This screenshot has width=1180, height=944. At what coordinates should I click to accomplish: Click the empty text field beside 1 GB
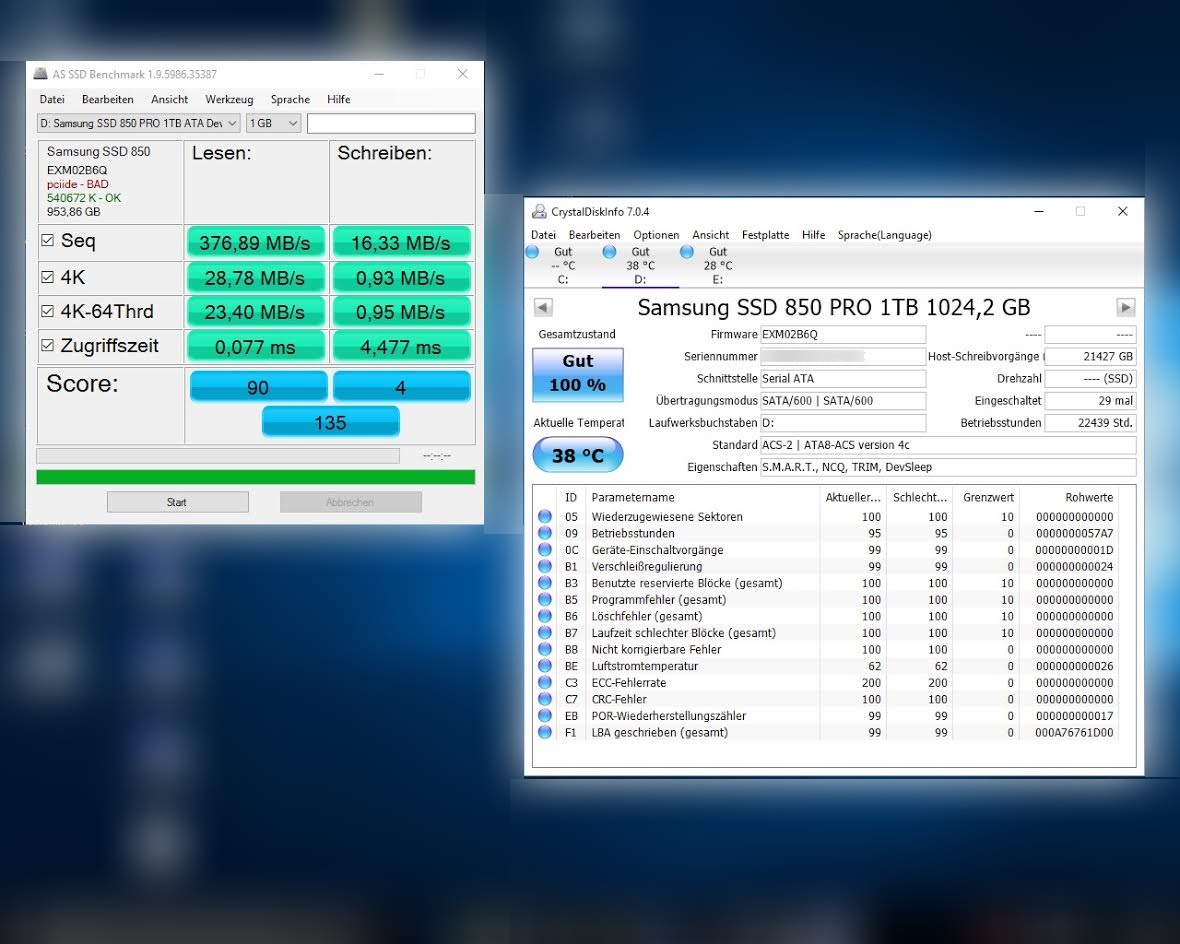coord(391,123)
